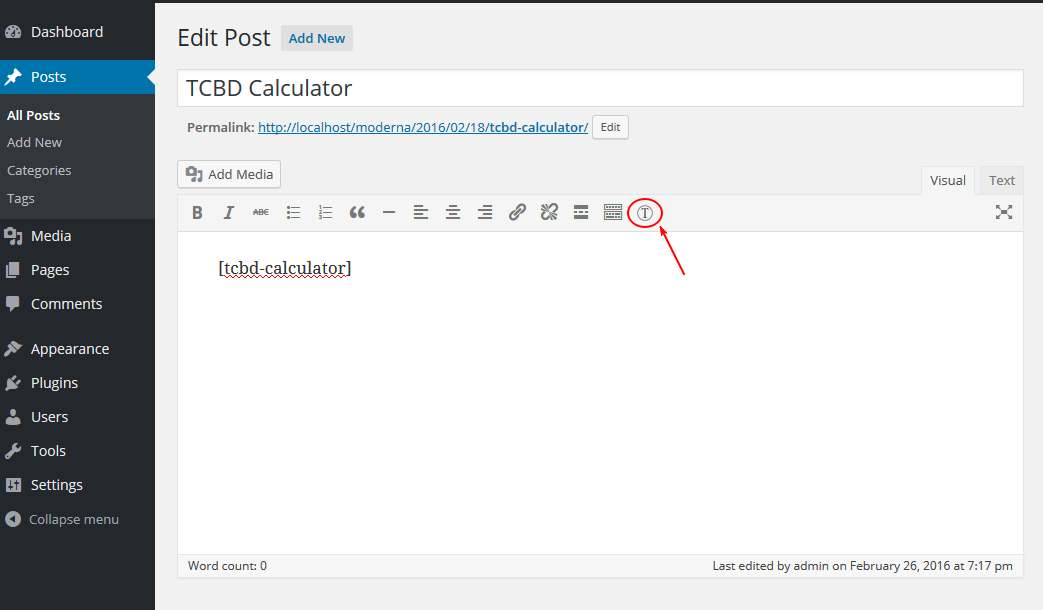Open the Tools menu
Image resolution: width=1043 pixels, height=610 pixels.
(x=77, y=451)
